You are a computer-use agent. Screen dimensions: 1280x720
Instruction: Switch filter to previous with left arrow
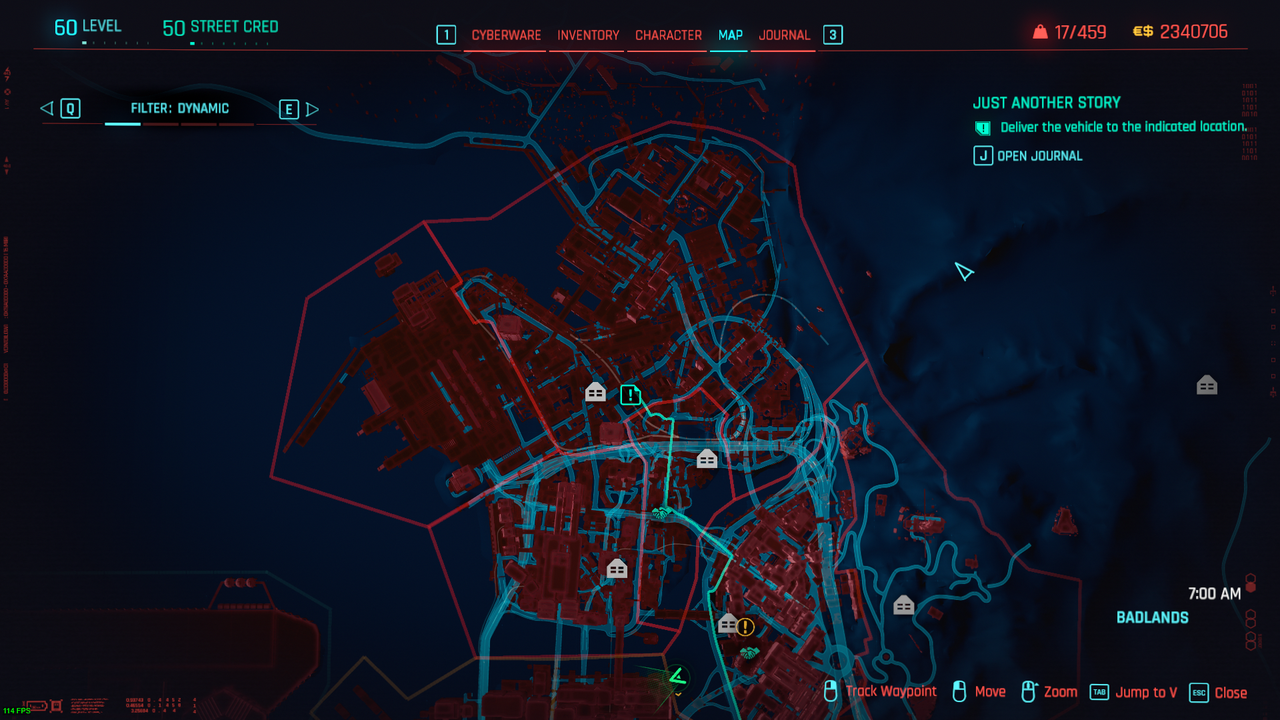coord(47,109)
